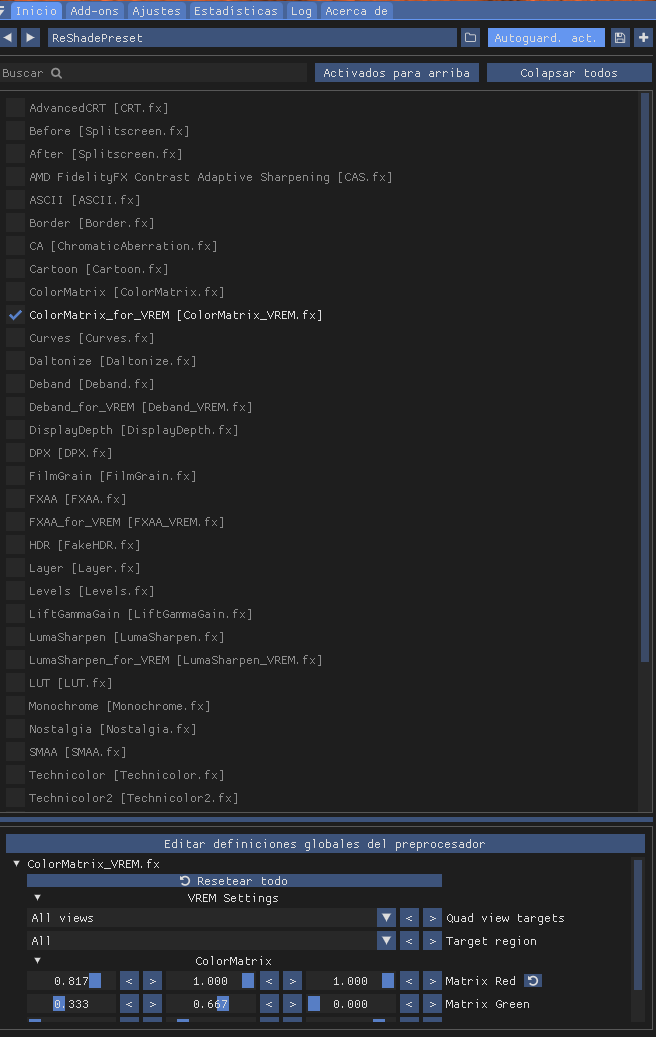Enable the SMAA effect checkbox

(x=15, y=752)
